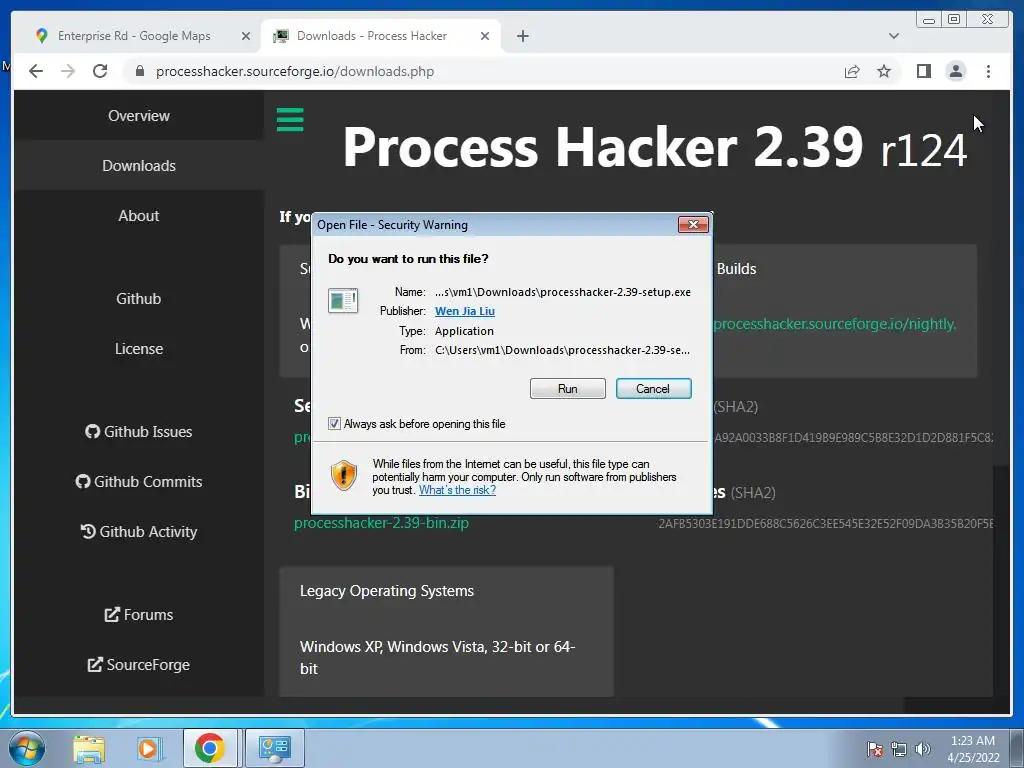Share this page via share icon
Image resolution: width=1024 pixels, height=768 pixels.
click(852, 71)
